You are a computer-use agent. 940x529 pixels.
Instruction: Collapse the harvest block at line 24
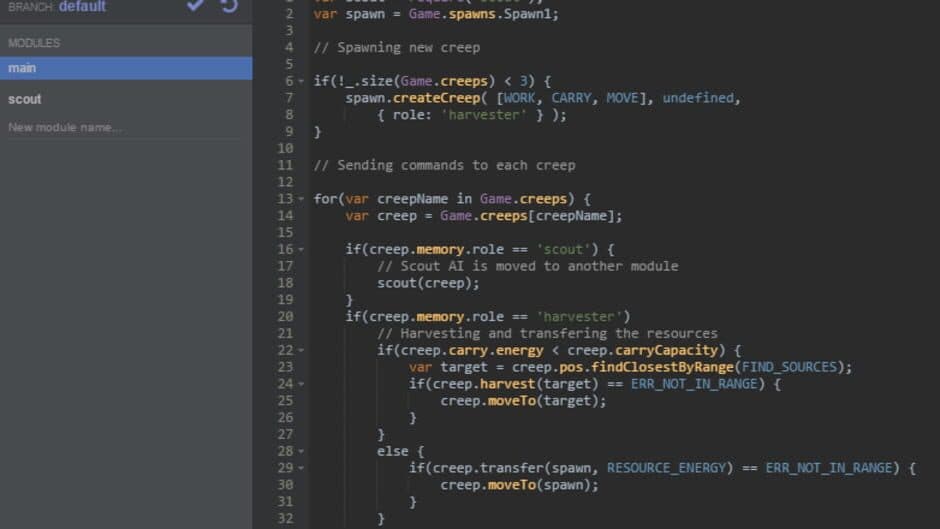(301, 385)
